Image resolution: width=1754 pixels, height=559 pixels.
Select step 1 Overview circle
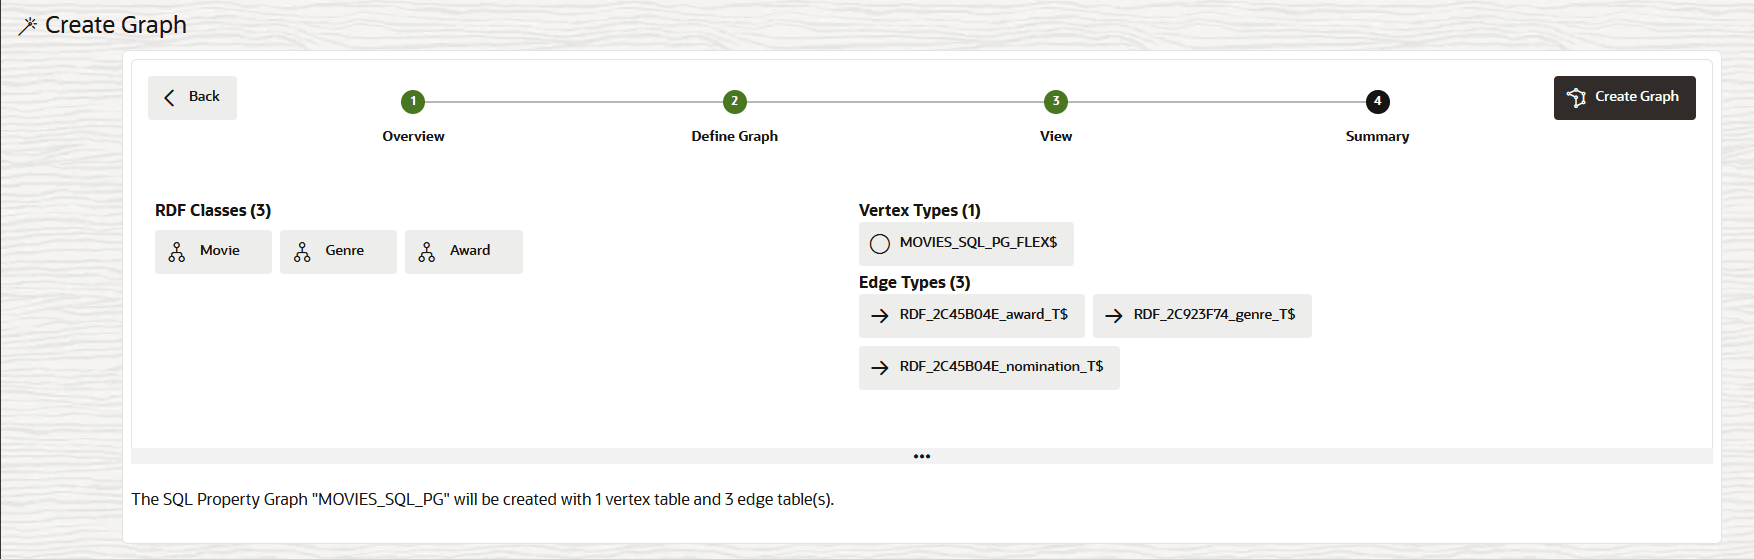(413, 102)
